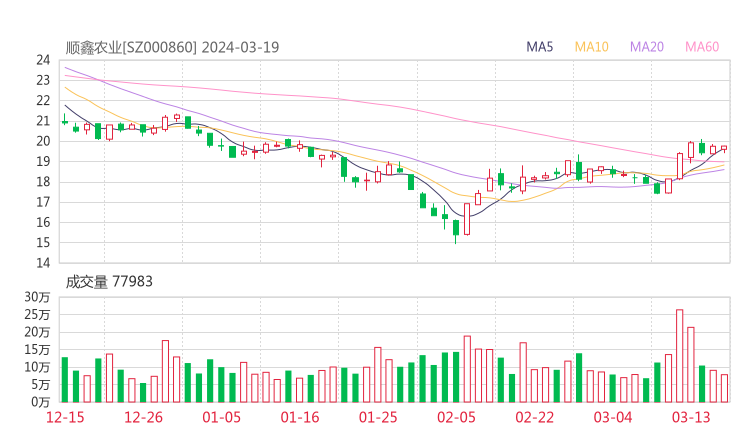Click the 30万 volume axis label
740x440 pixels.
coord(37,297)
